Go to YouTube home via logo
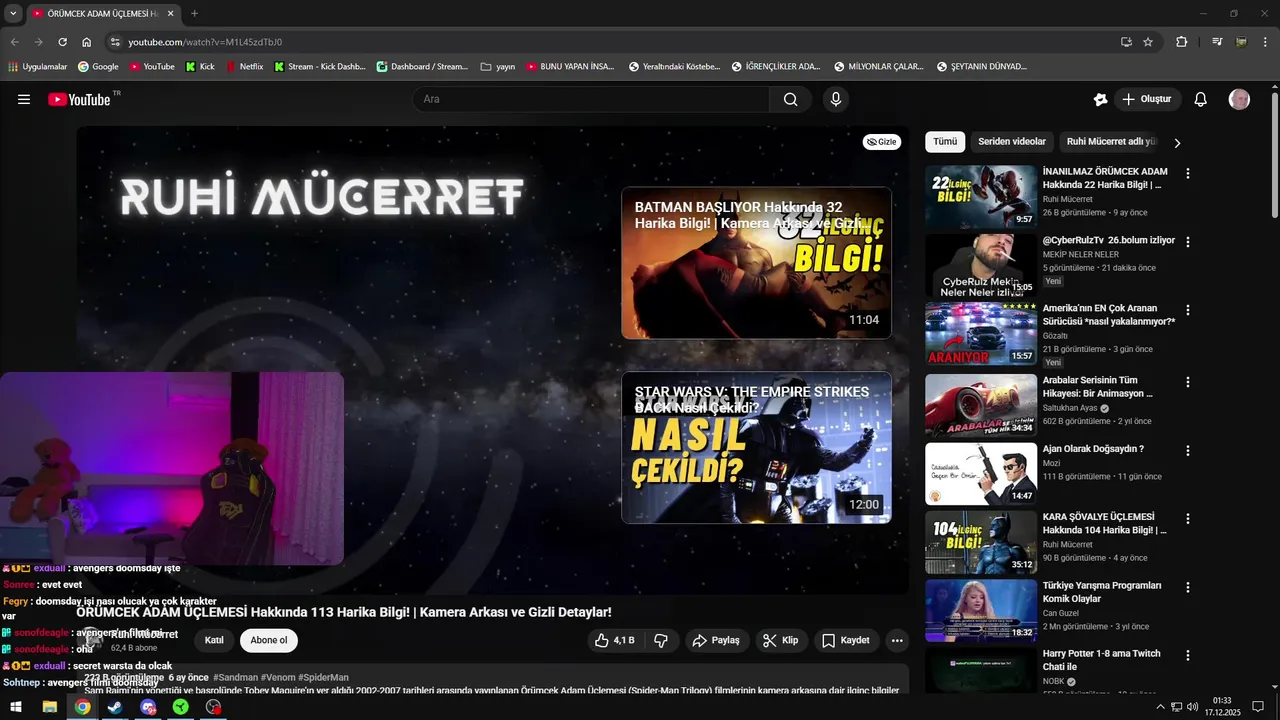Viewport: 1280px width, 720px height. coord(79,99)
